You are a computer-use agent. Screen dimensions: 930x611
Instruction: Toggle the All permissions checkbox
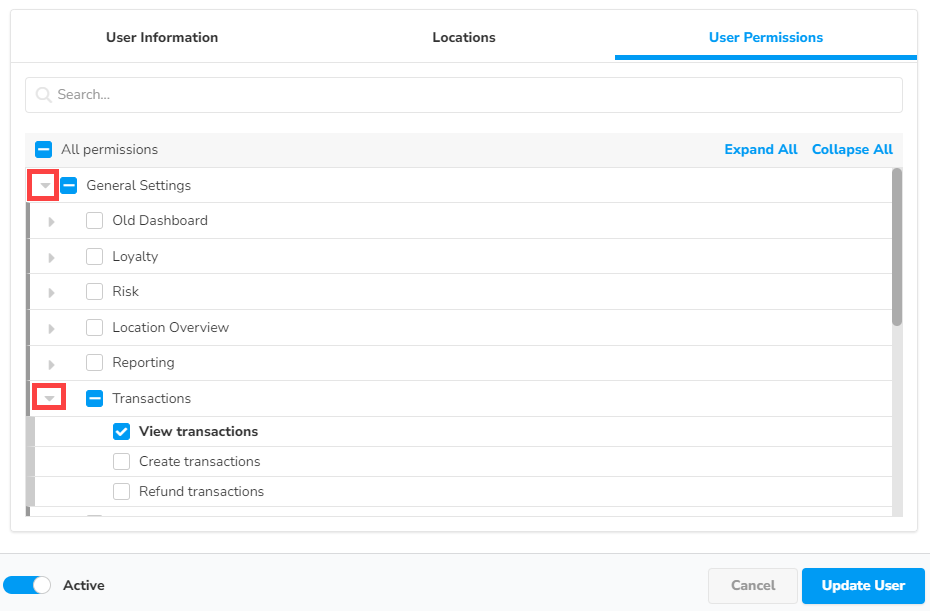coord(43,150)
